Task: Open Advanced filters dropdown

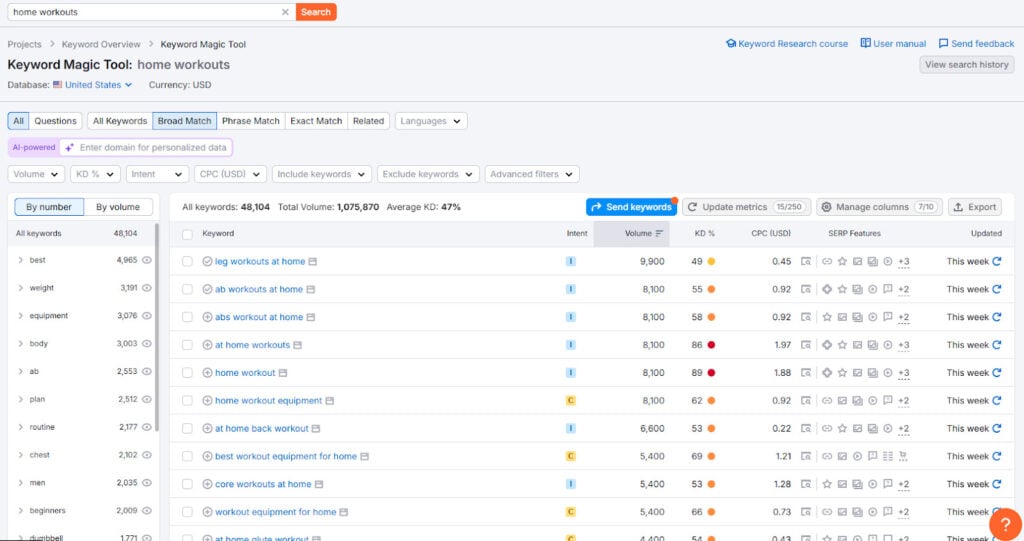Action: (532, 174)
